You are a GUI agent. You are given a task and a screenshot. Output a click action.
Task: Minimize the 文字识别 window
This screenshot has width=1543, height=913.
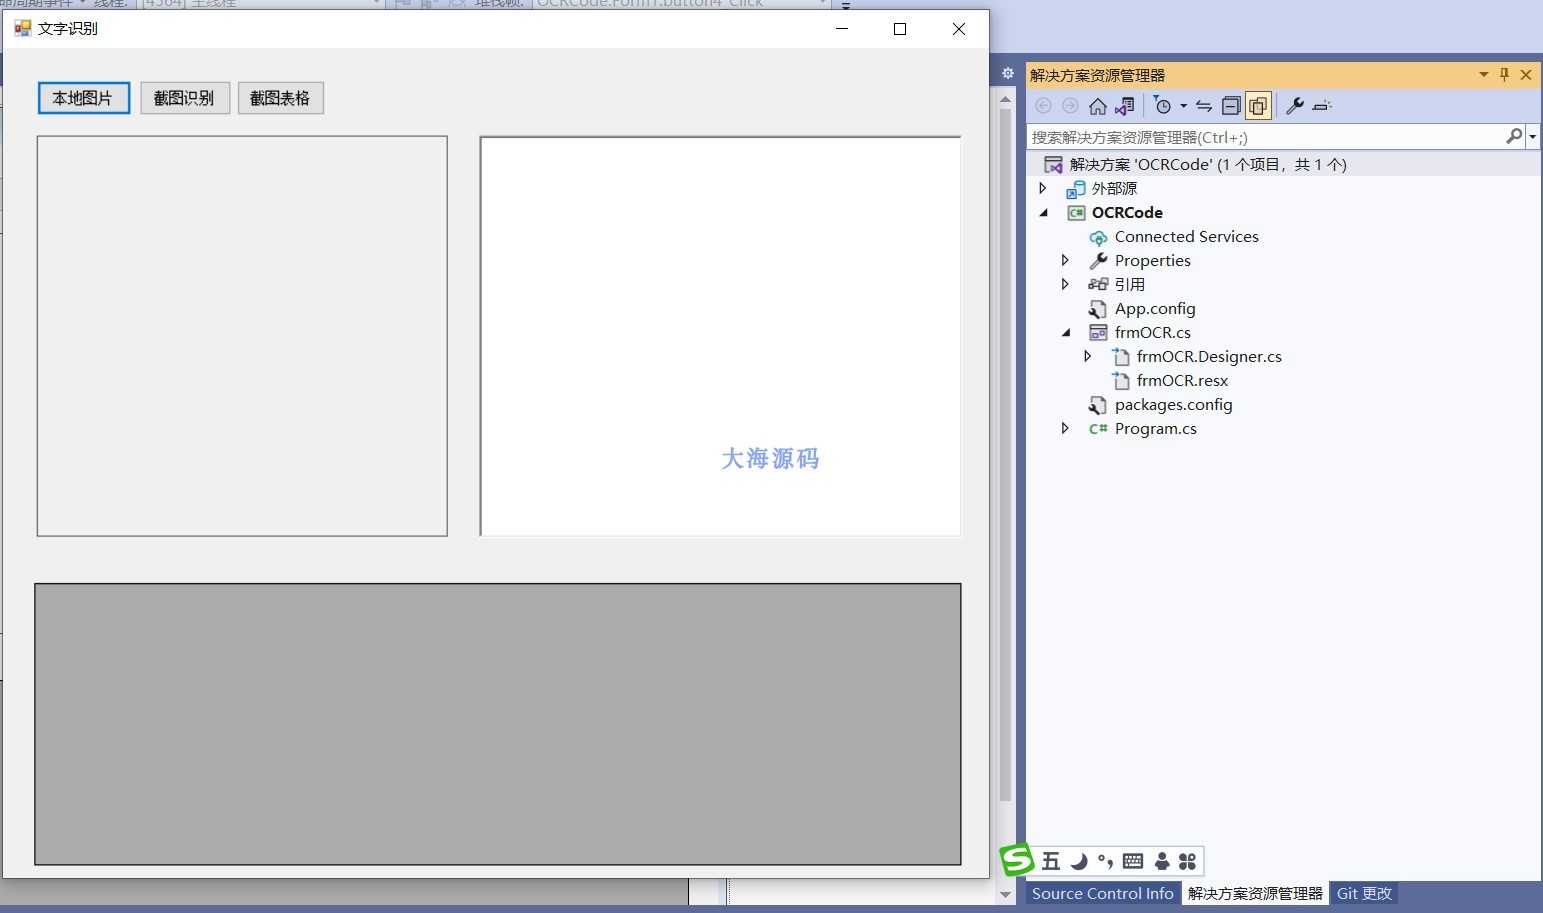[x=842, y=29]
